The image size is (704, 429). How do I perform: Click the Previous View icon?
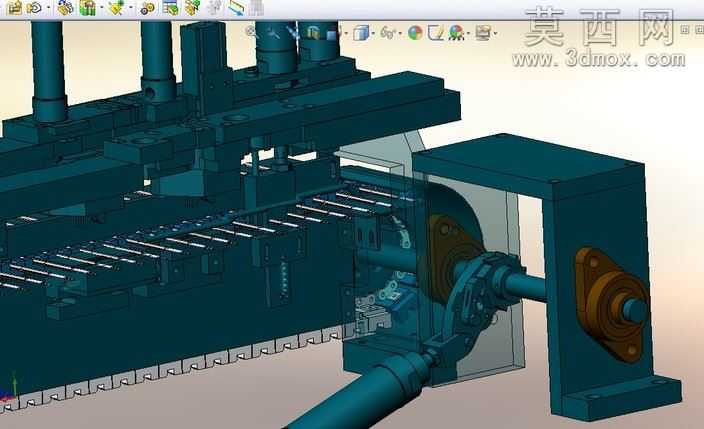click(x=293, y=32)
